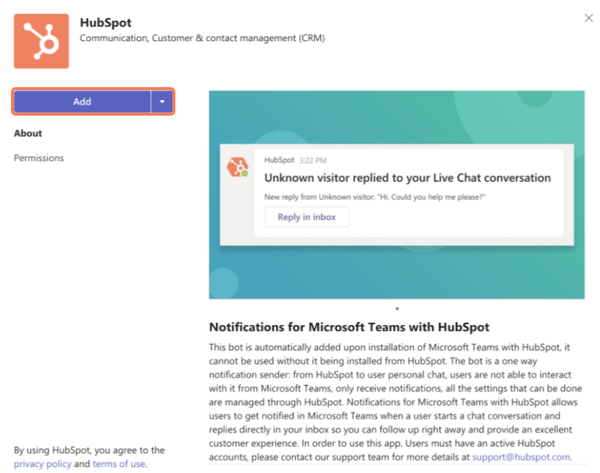Click Reply in inbox button

pos(306,217)
